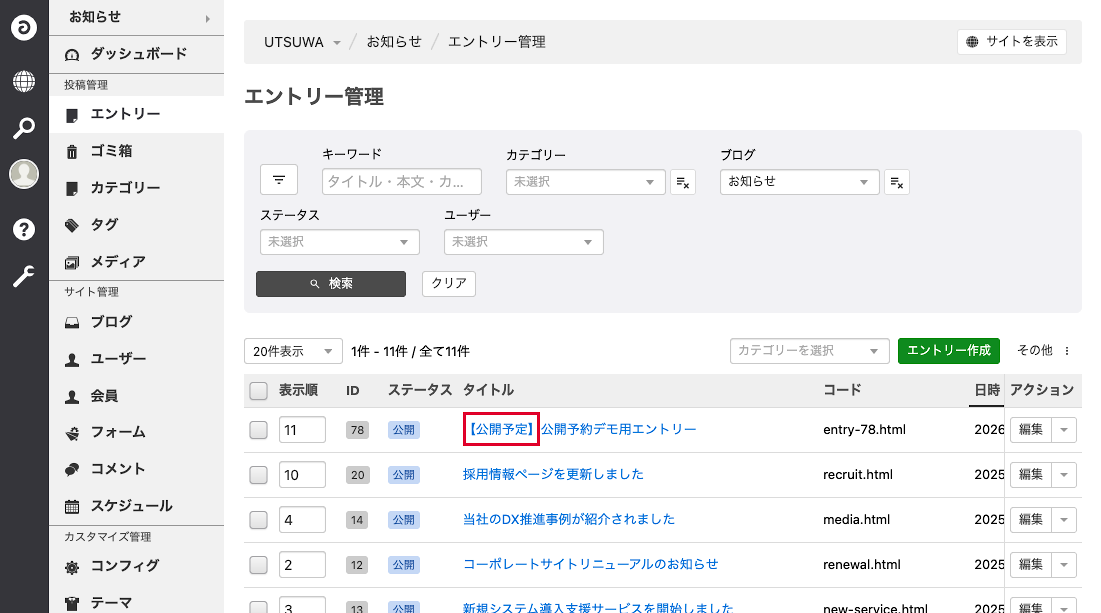Viewport: 1101px width, 613px height.
Task: Click ID badge 78
Action: (x=357, y=430)
